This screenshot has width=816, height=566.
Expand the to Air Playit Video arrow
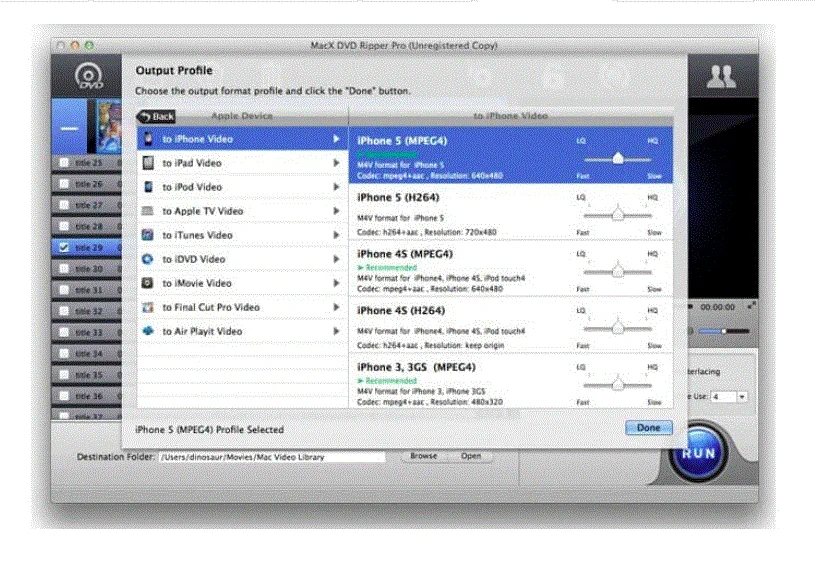pyautogui.click(x=336, y=331)
